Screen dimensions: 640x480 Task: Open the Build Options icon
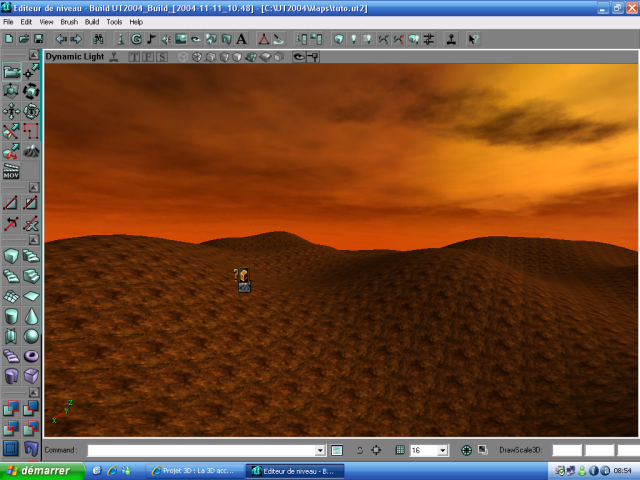[x=429, y=39]
